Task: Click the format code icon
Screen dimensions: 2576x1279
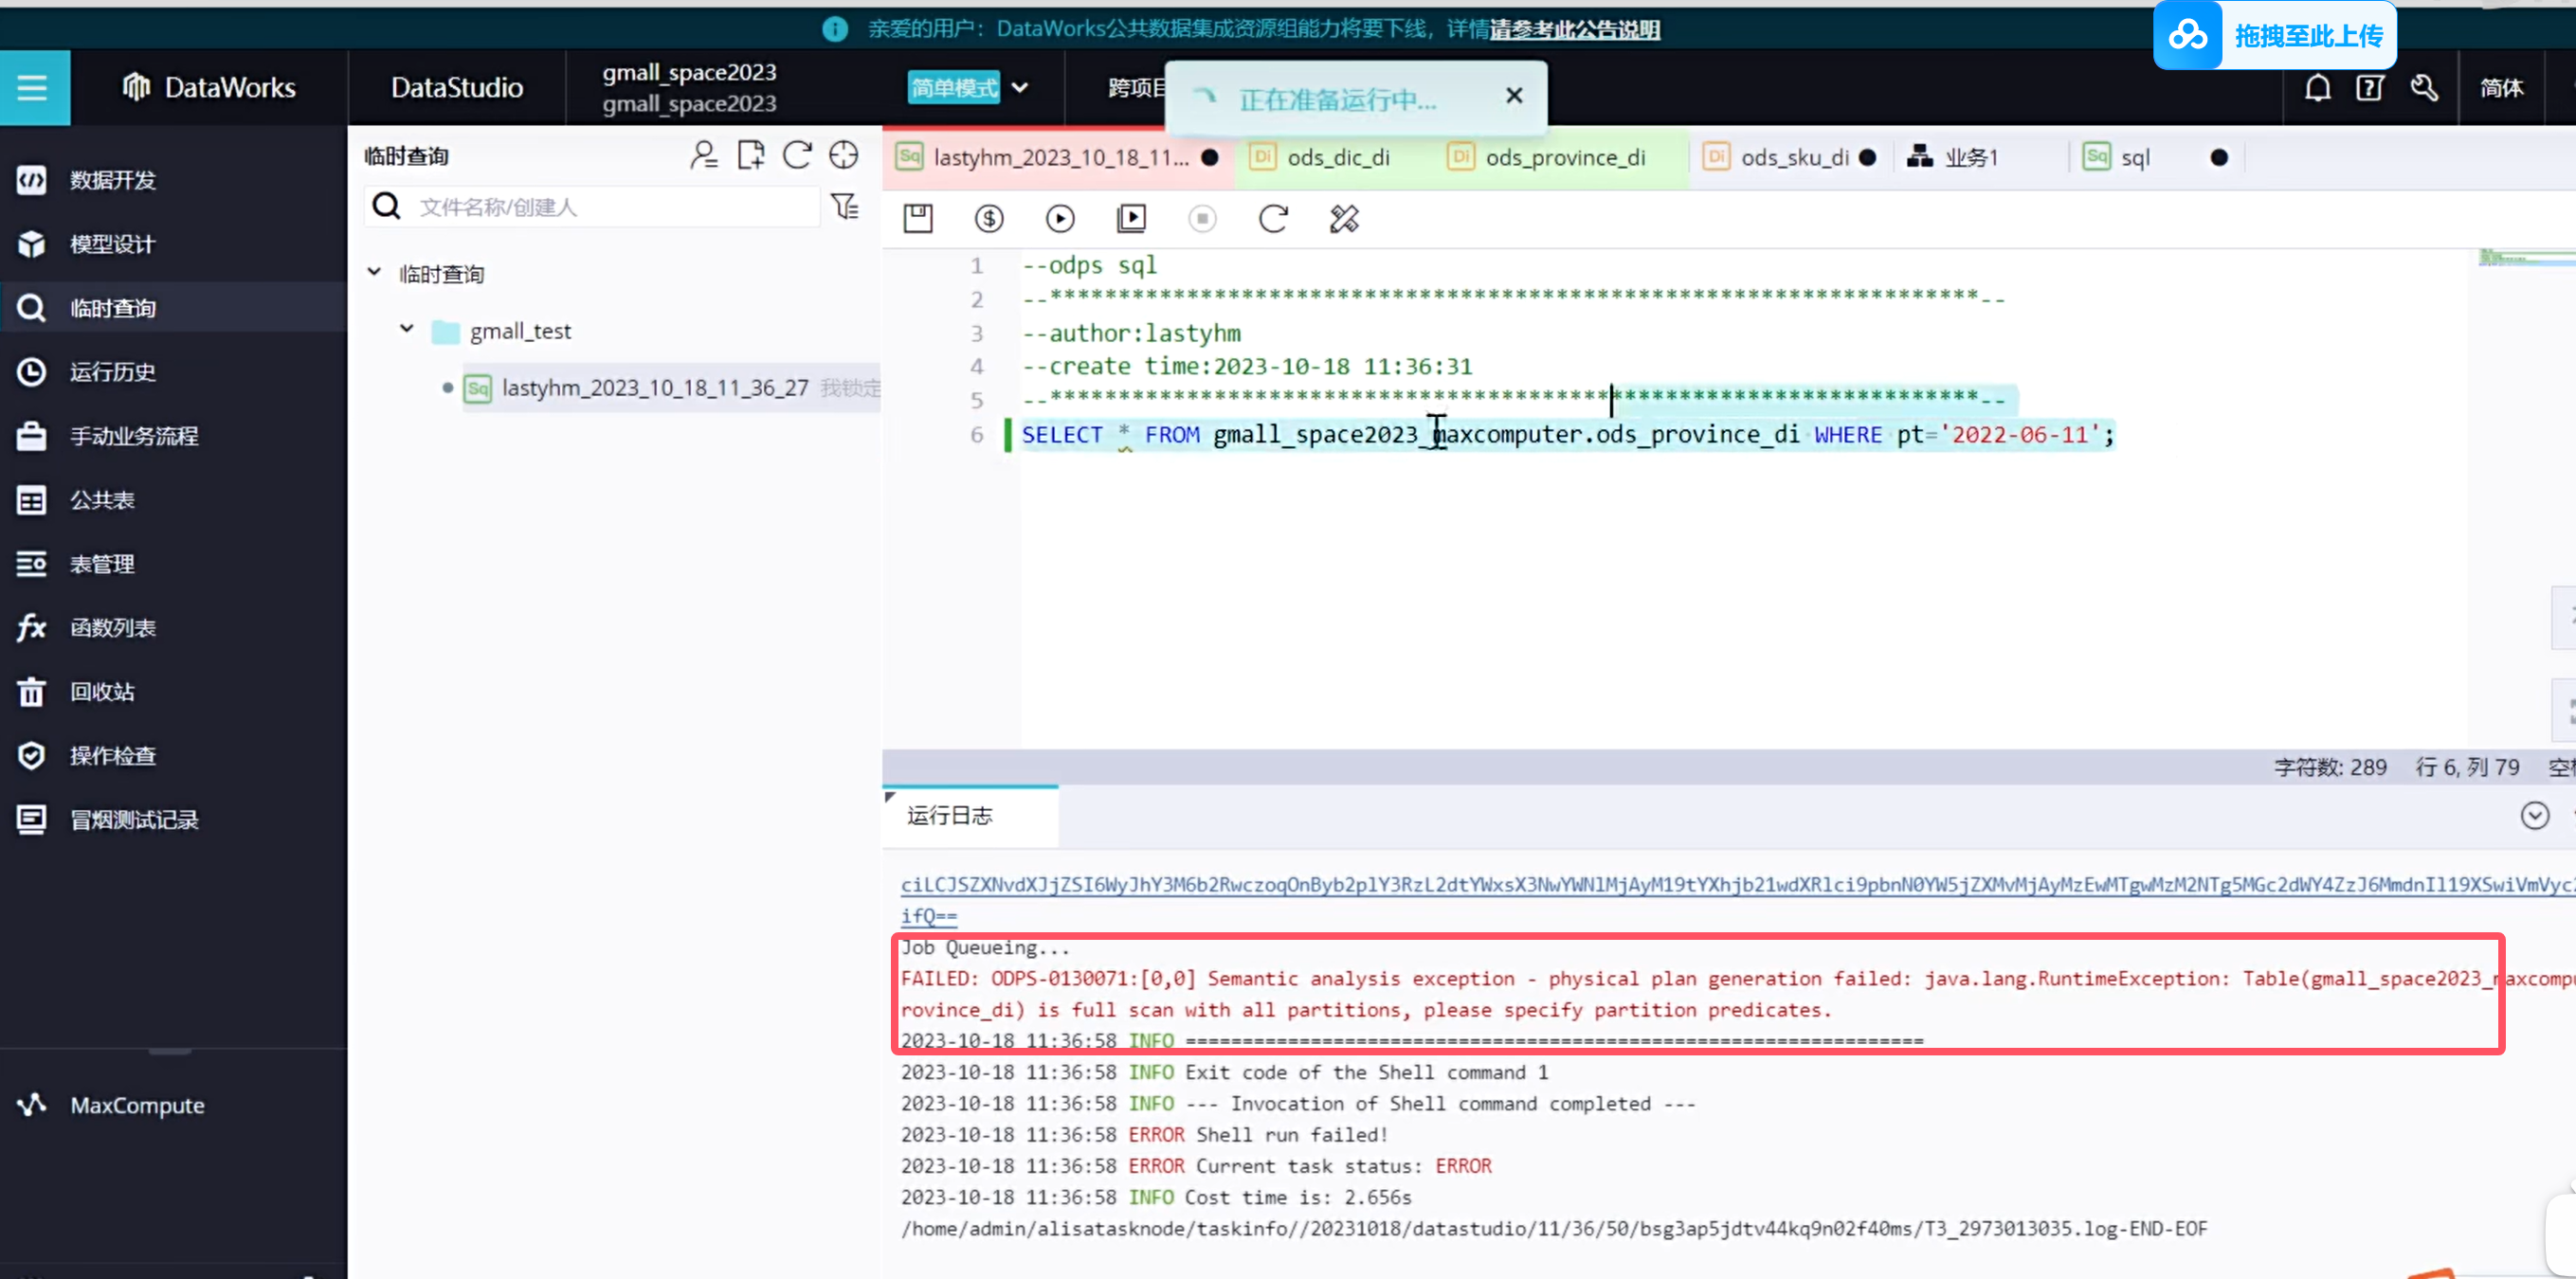Action: 1343,218
